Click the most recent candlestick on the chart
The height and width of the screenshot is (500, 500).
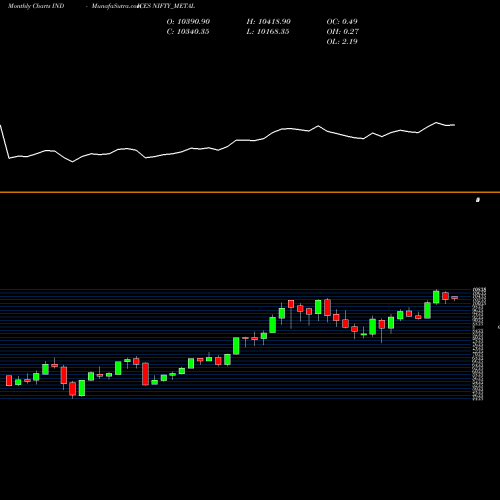(x=455, y=298)
